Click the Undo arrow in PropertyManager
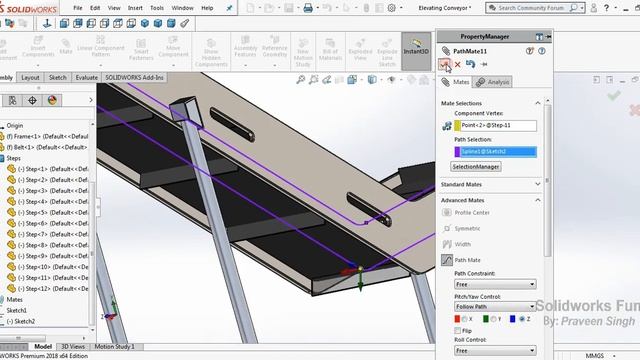 471,64
